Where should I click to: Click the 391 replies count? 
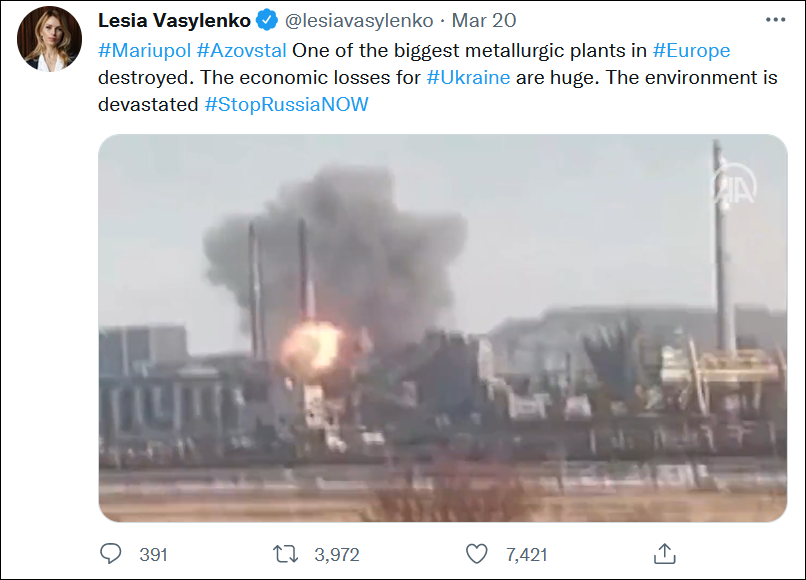click(x=153, y=554)
